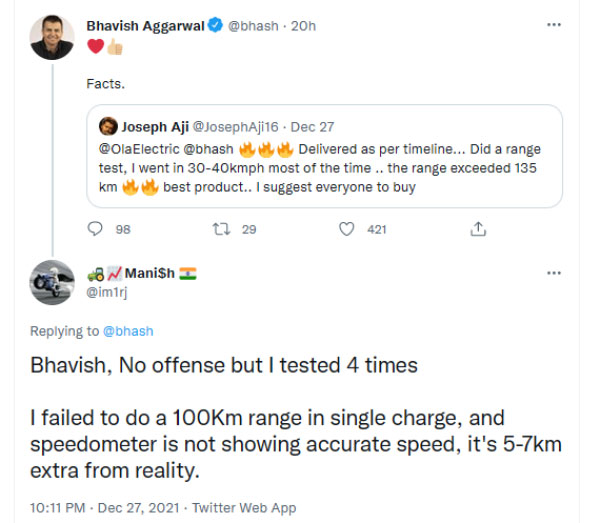Click Mani$h's profile avatar
This screenshot has height=523, width=600.
click(51, 282)
